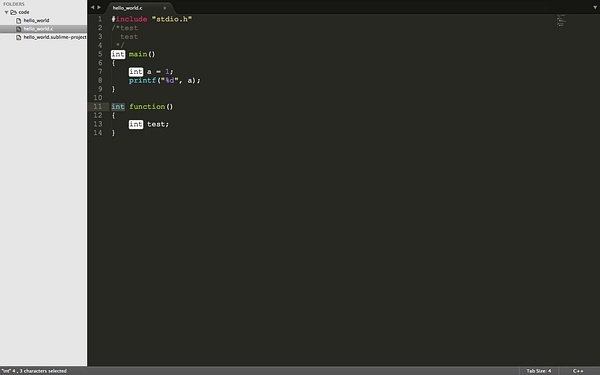The image size is (600, 375).
Task: Click highlighted int before test;
Action: [136, 124]
